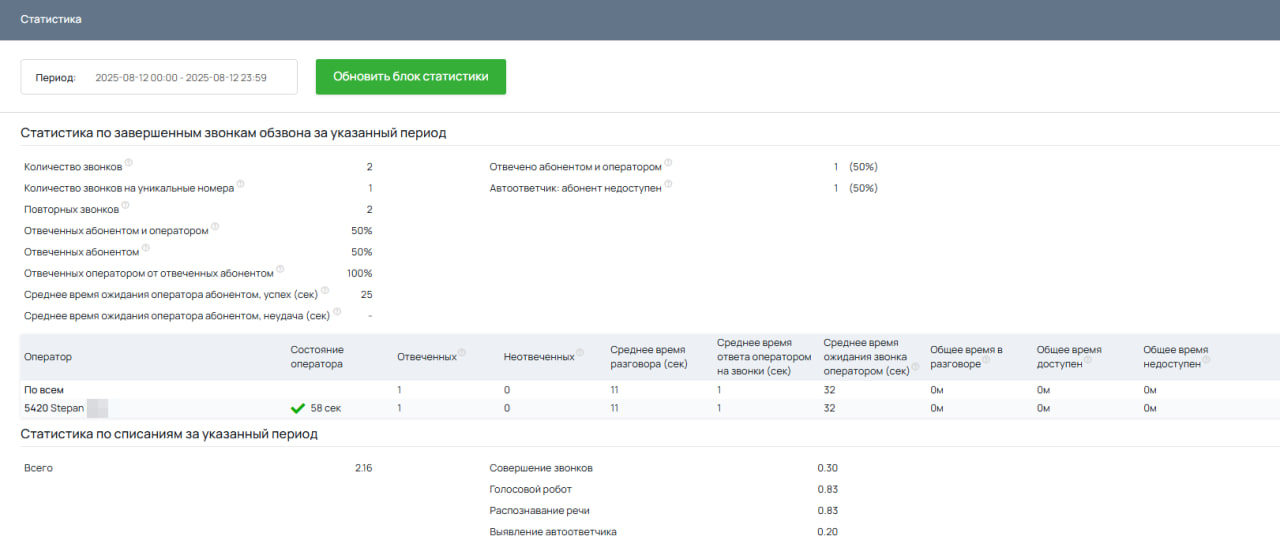Click help icon in "Общее время недоступен" header
Screen dimensions: 1280x551
(1206, 360)
